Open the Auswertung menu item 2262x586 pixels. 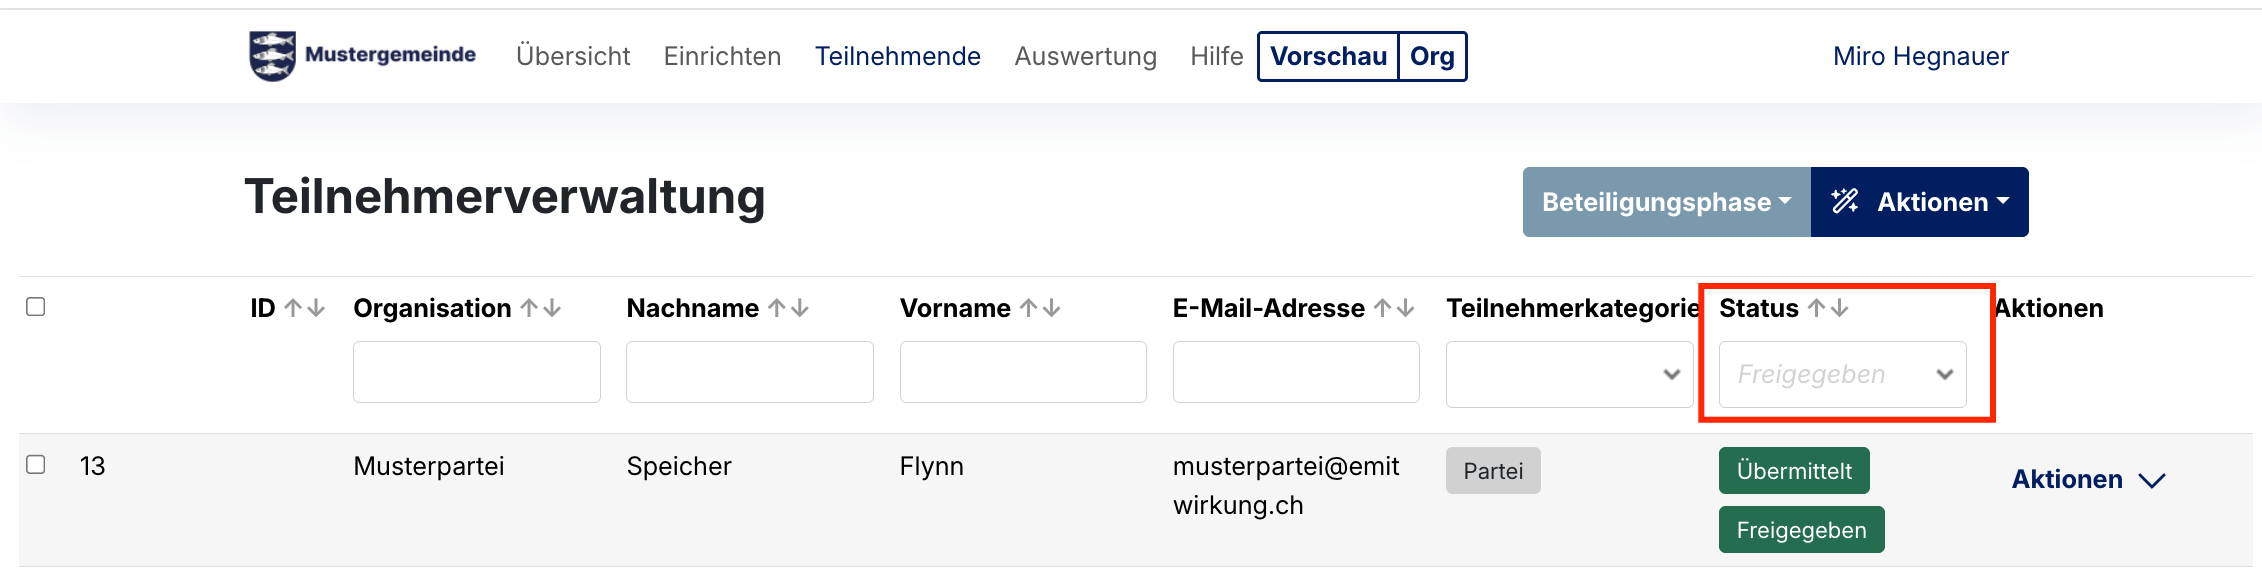tap(1085, 57)
